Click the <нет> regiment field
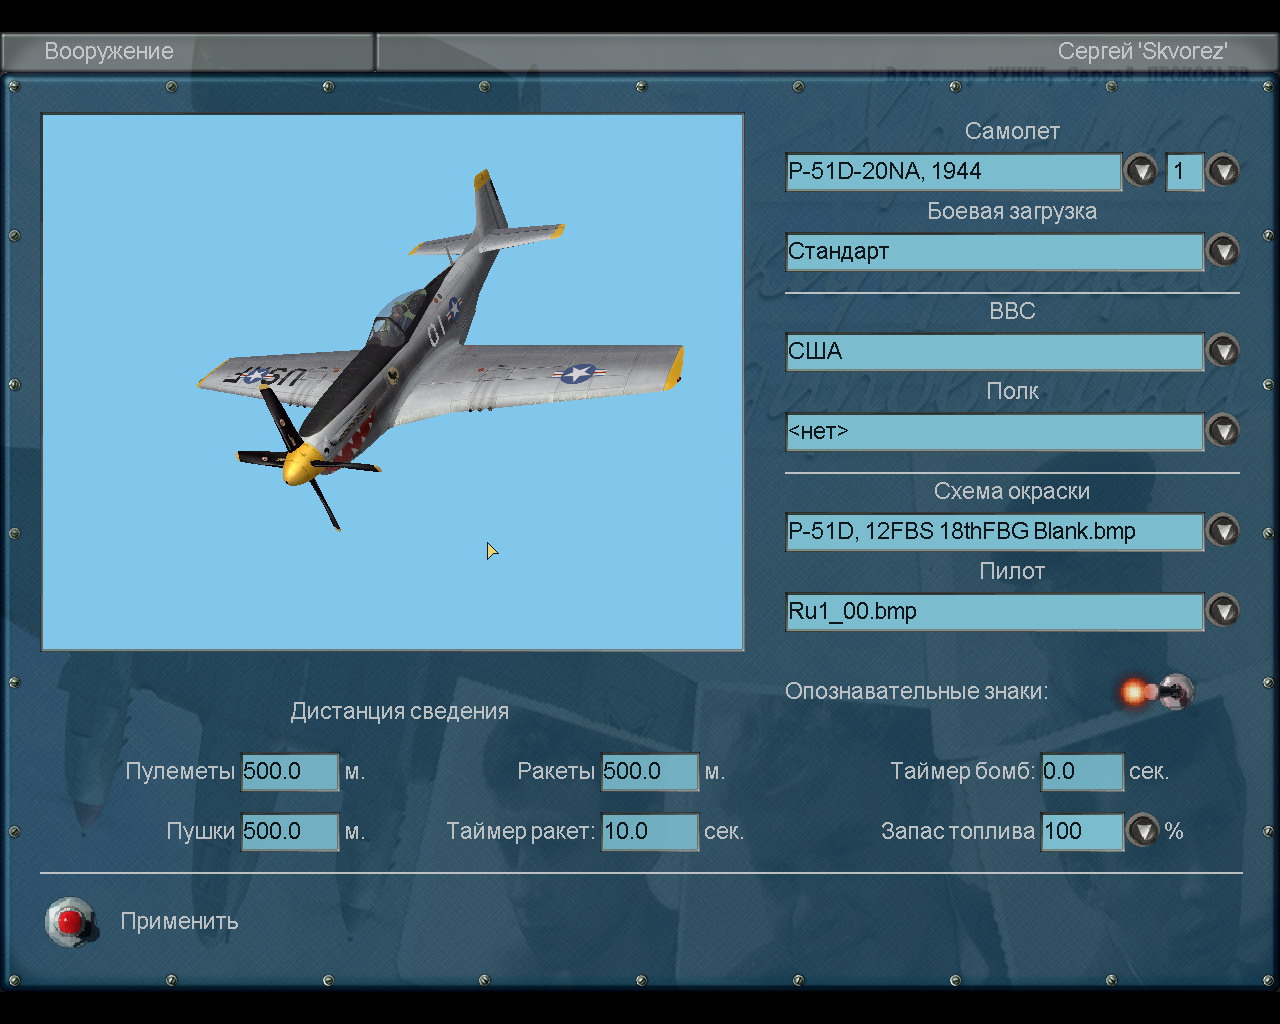This screenshot has height=1024, width=1280. pyautogui.click(x=994, y=431)
